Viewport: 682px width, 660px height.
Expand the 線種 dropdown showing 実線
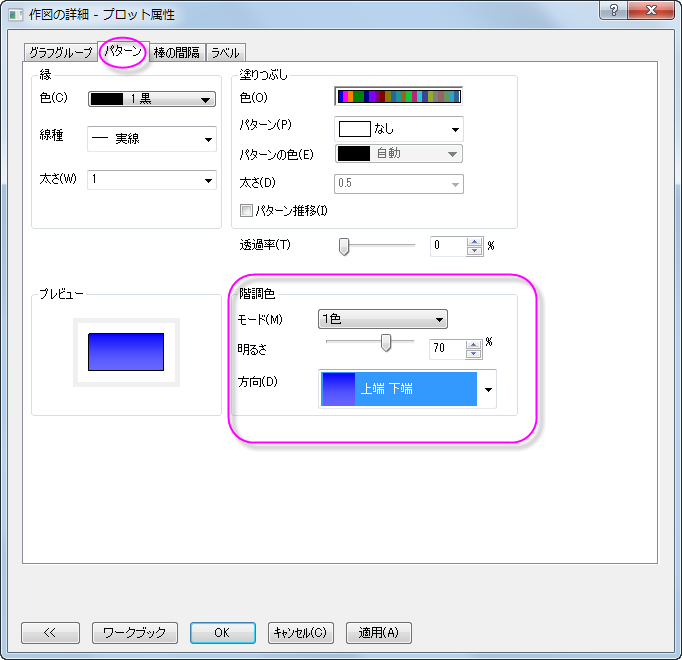pos(152,139)
